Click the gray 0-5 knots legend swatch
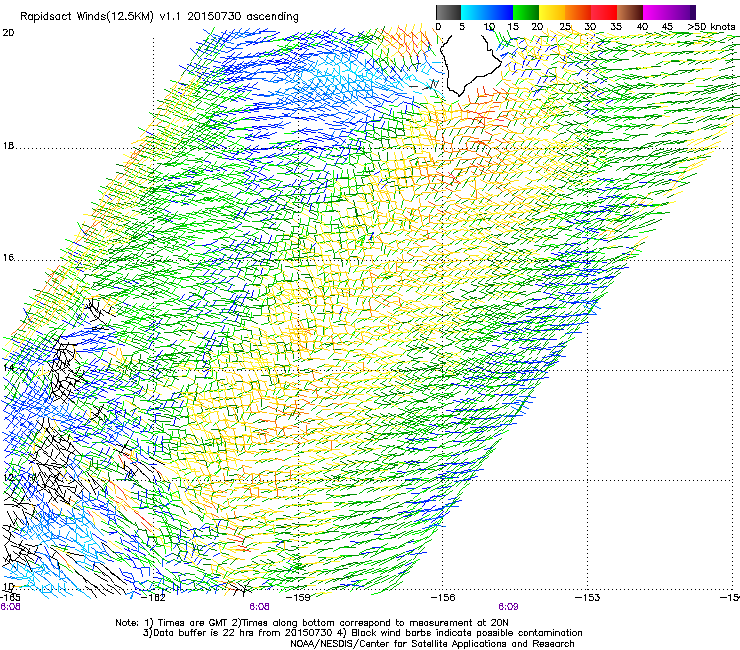The image size is (740, 650). click(448, 12)
